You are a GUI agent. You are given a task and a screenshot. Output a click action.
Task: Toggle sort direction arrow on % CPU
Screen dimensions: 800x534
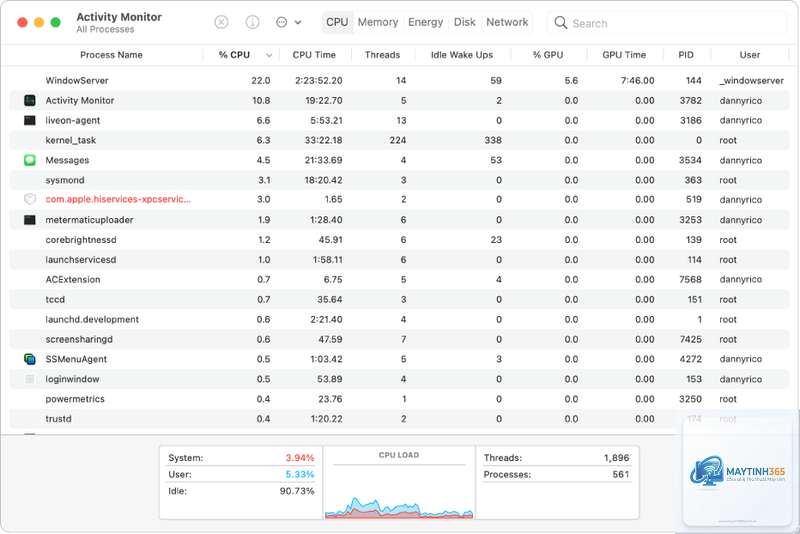pyautogui.click(x=269, y=55)
